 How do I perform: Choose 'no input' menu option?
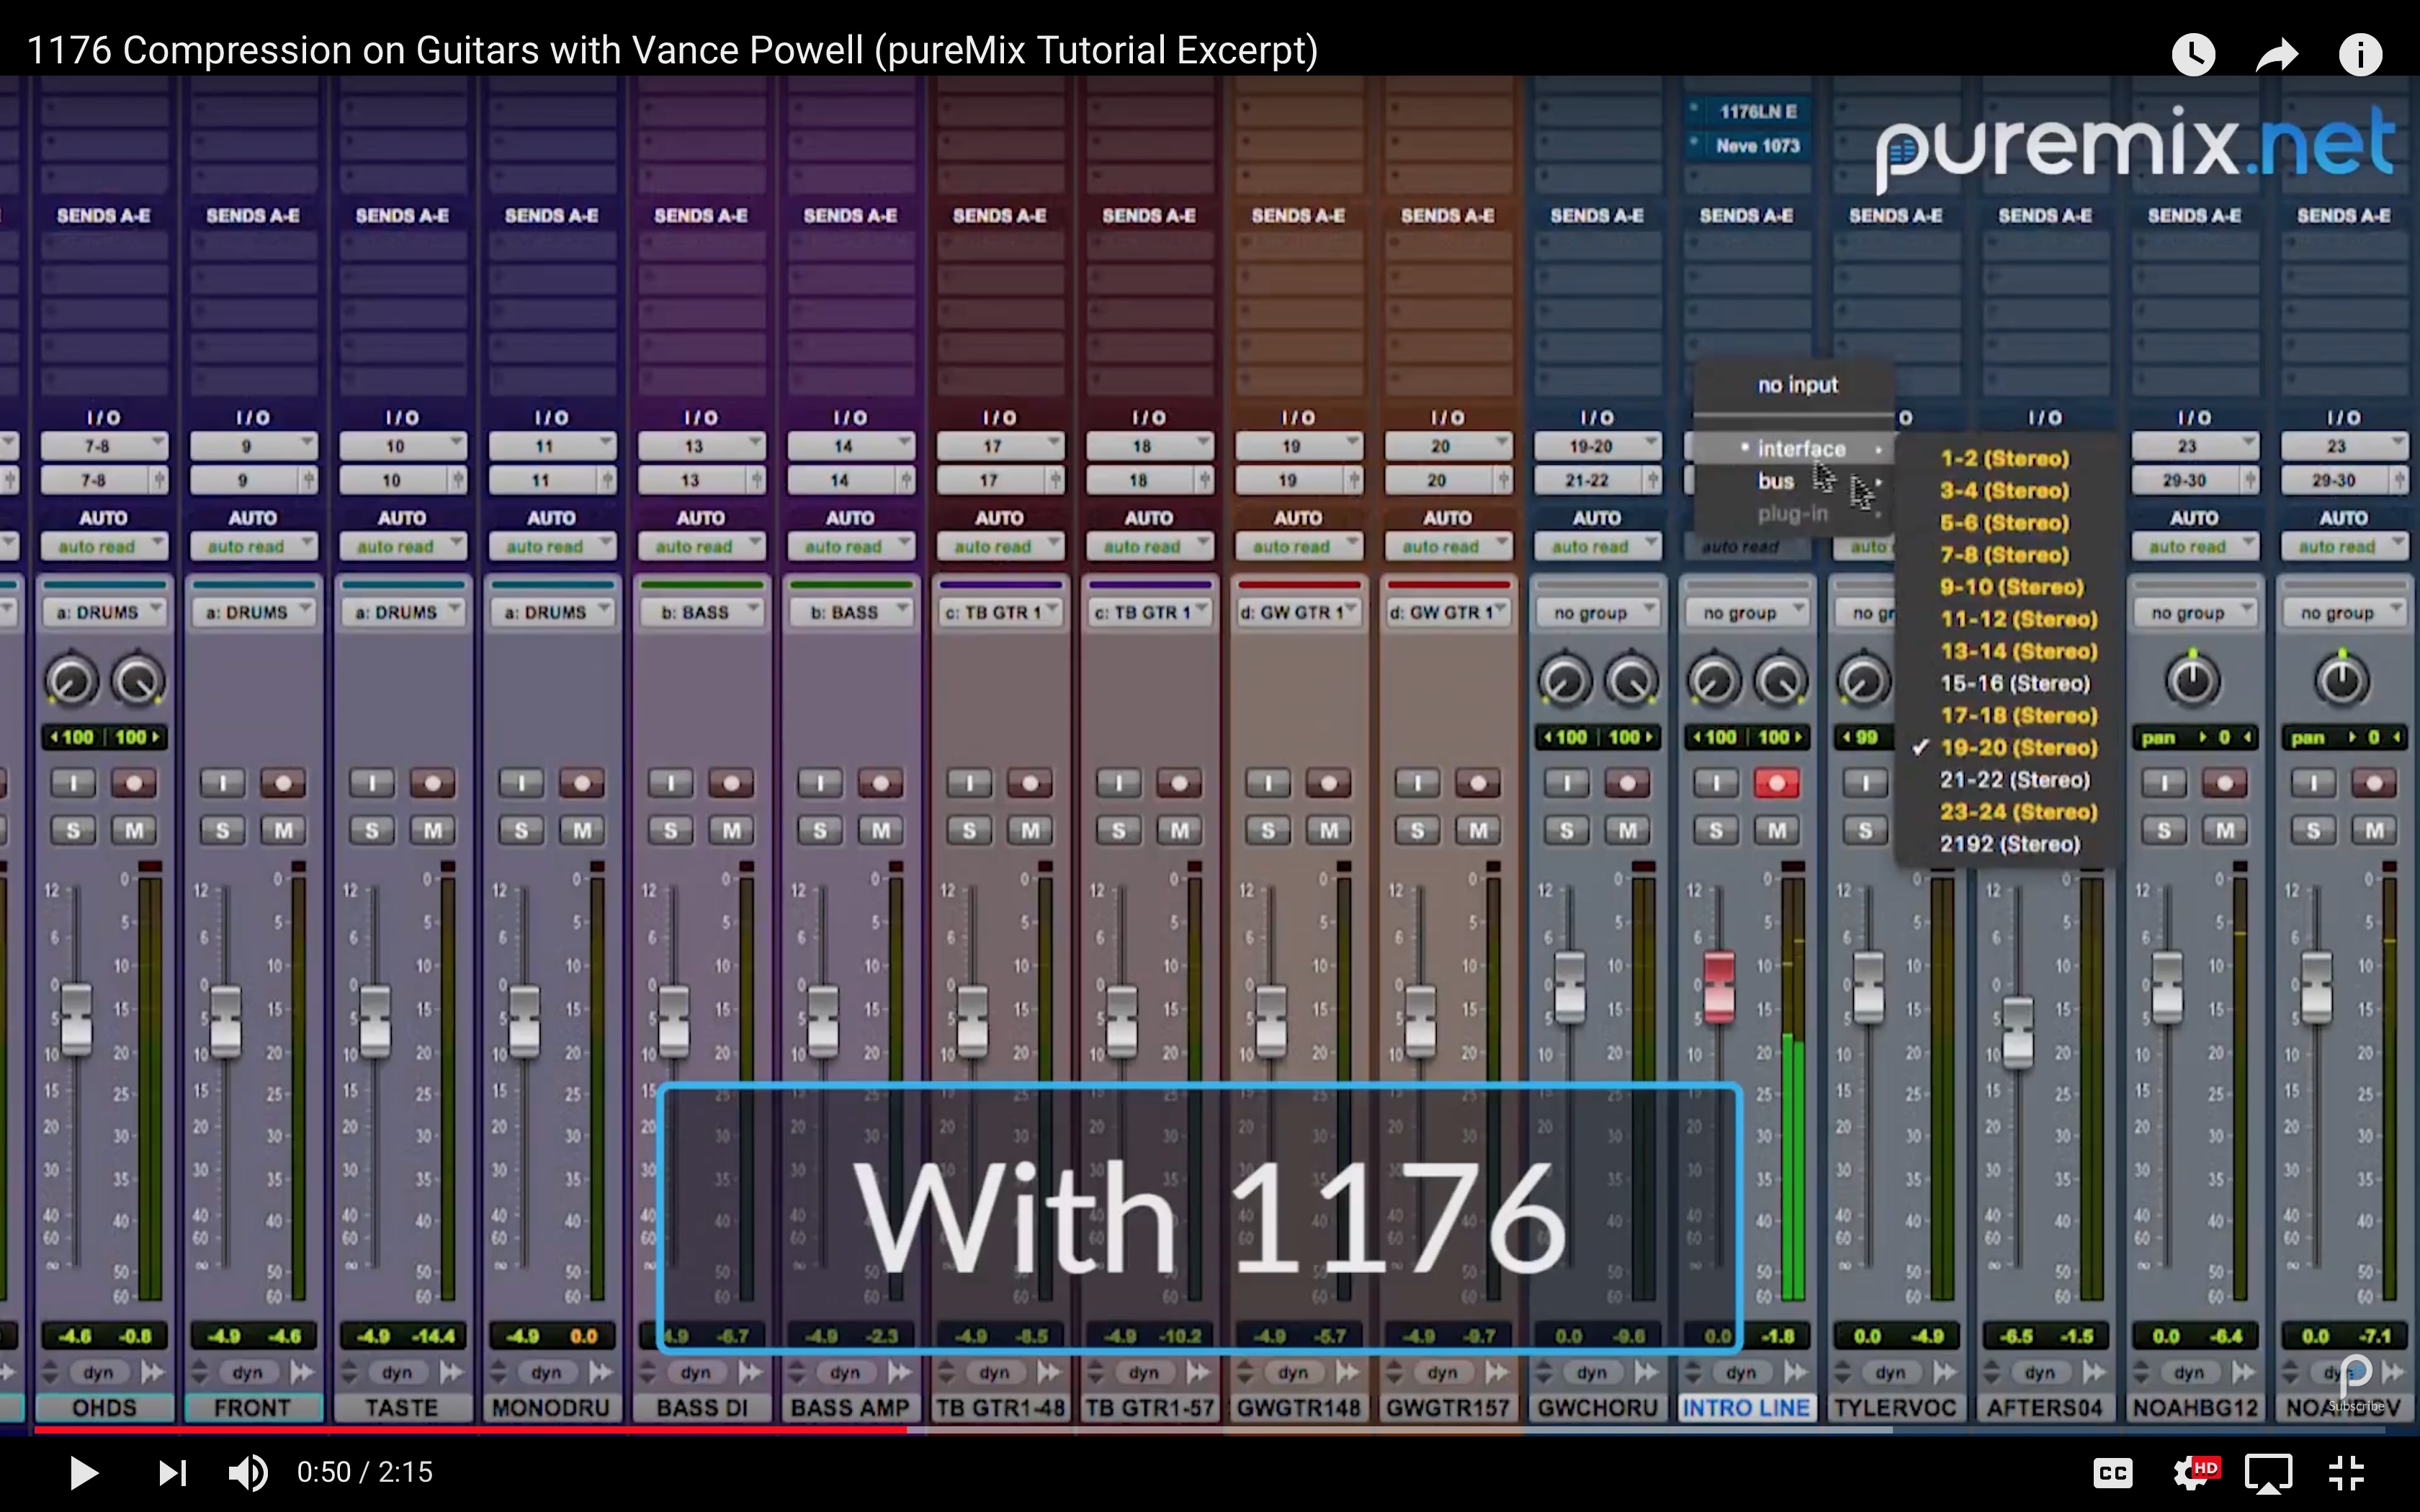point(1797,385)
